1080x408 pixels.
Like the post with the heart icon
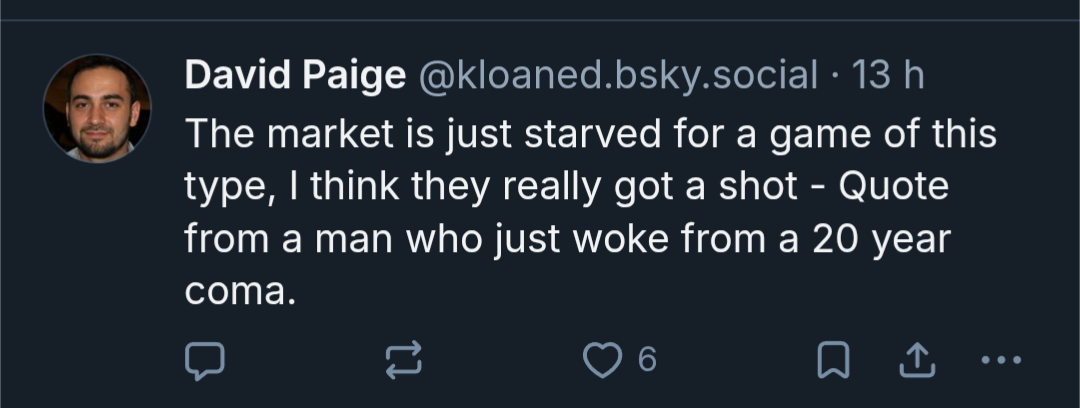[x=602, y=360]
